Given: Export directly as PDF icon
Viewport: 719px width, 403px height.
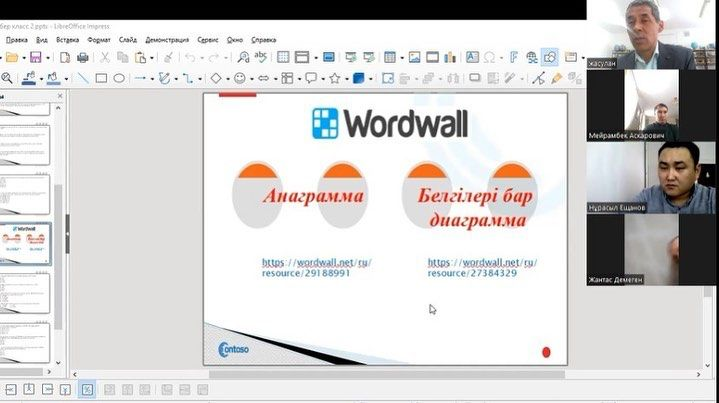Looking at the screenshot, I should (x=65, y=57).
